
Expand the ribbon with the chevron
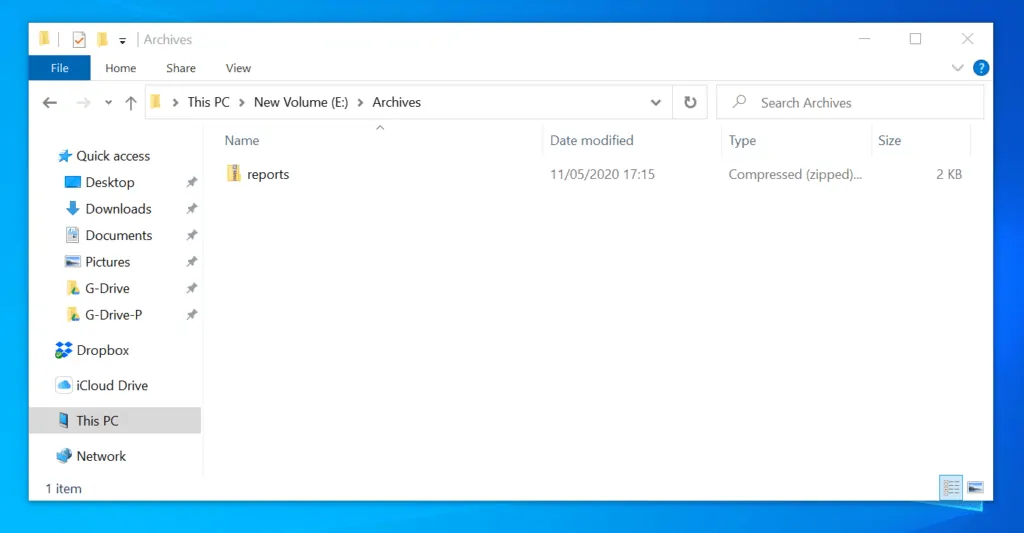(x=957, y=68)
